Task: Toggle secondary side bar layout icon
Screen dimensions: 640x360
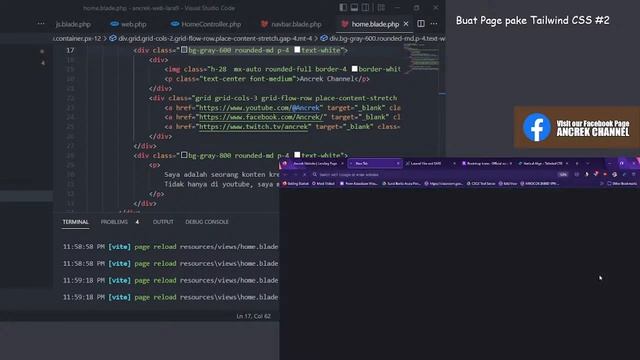Action: [x=365, y=7]
